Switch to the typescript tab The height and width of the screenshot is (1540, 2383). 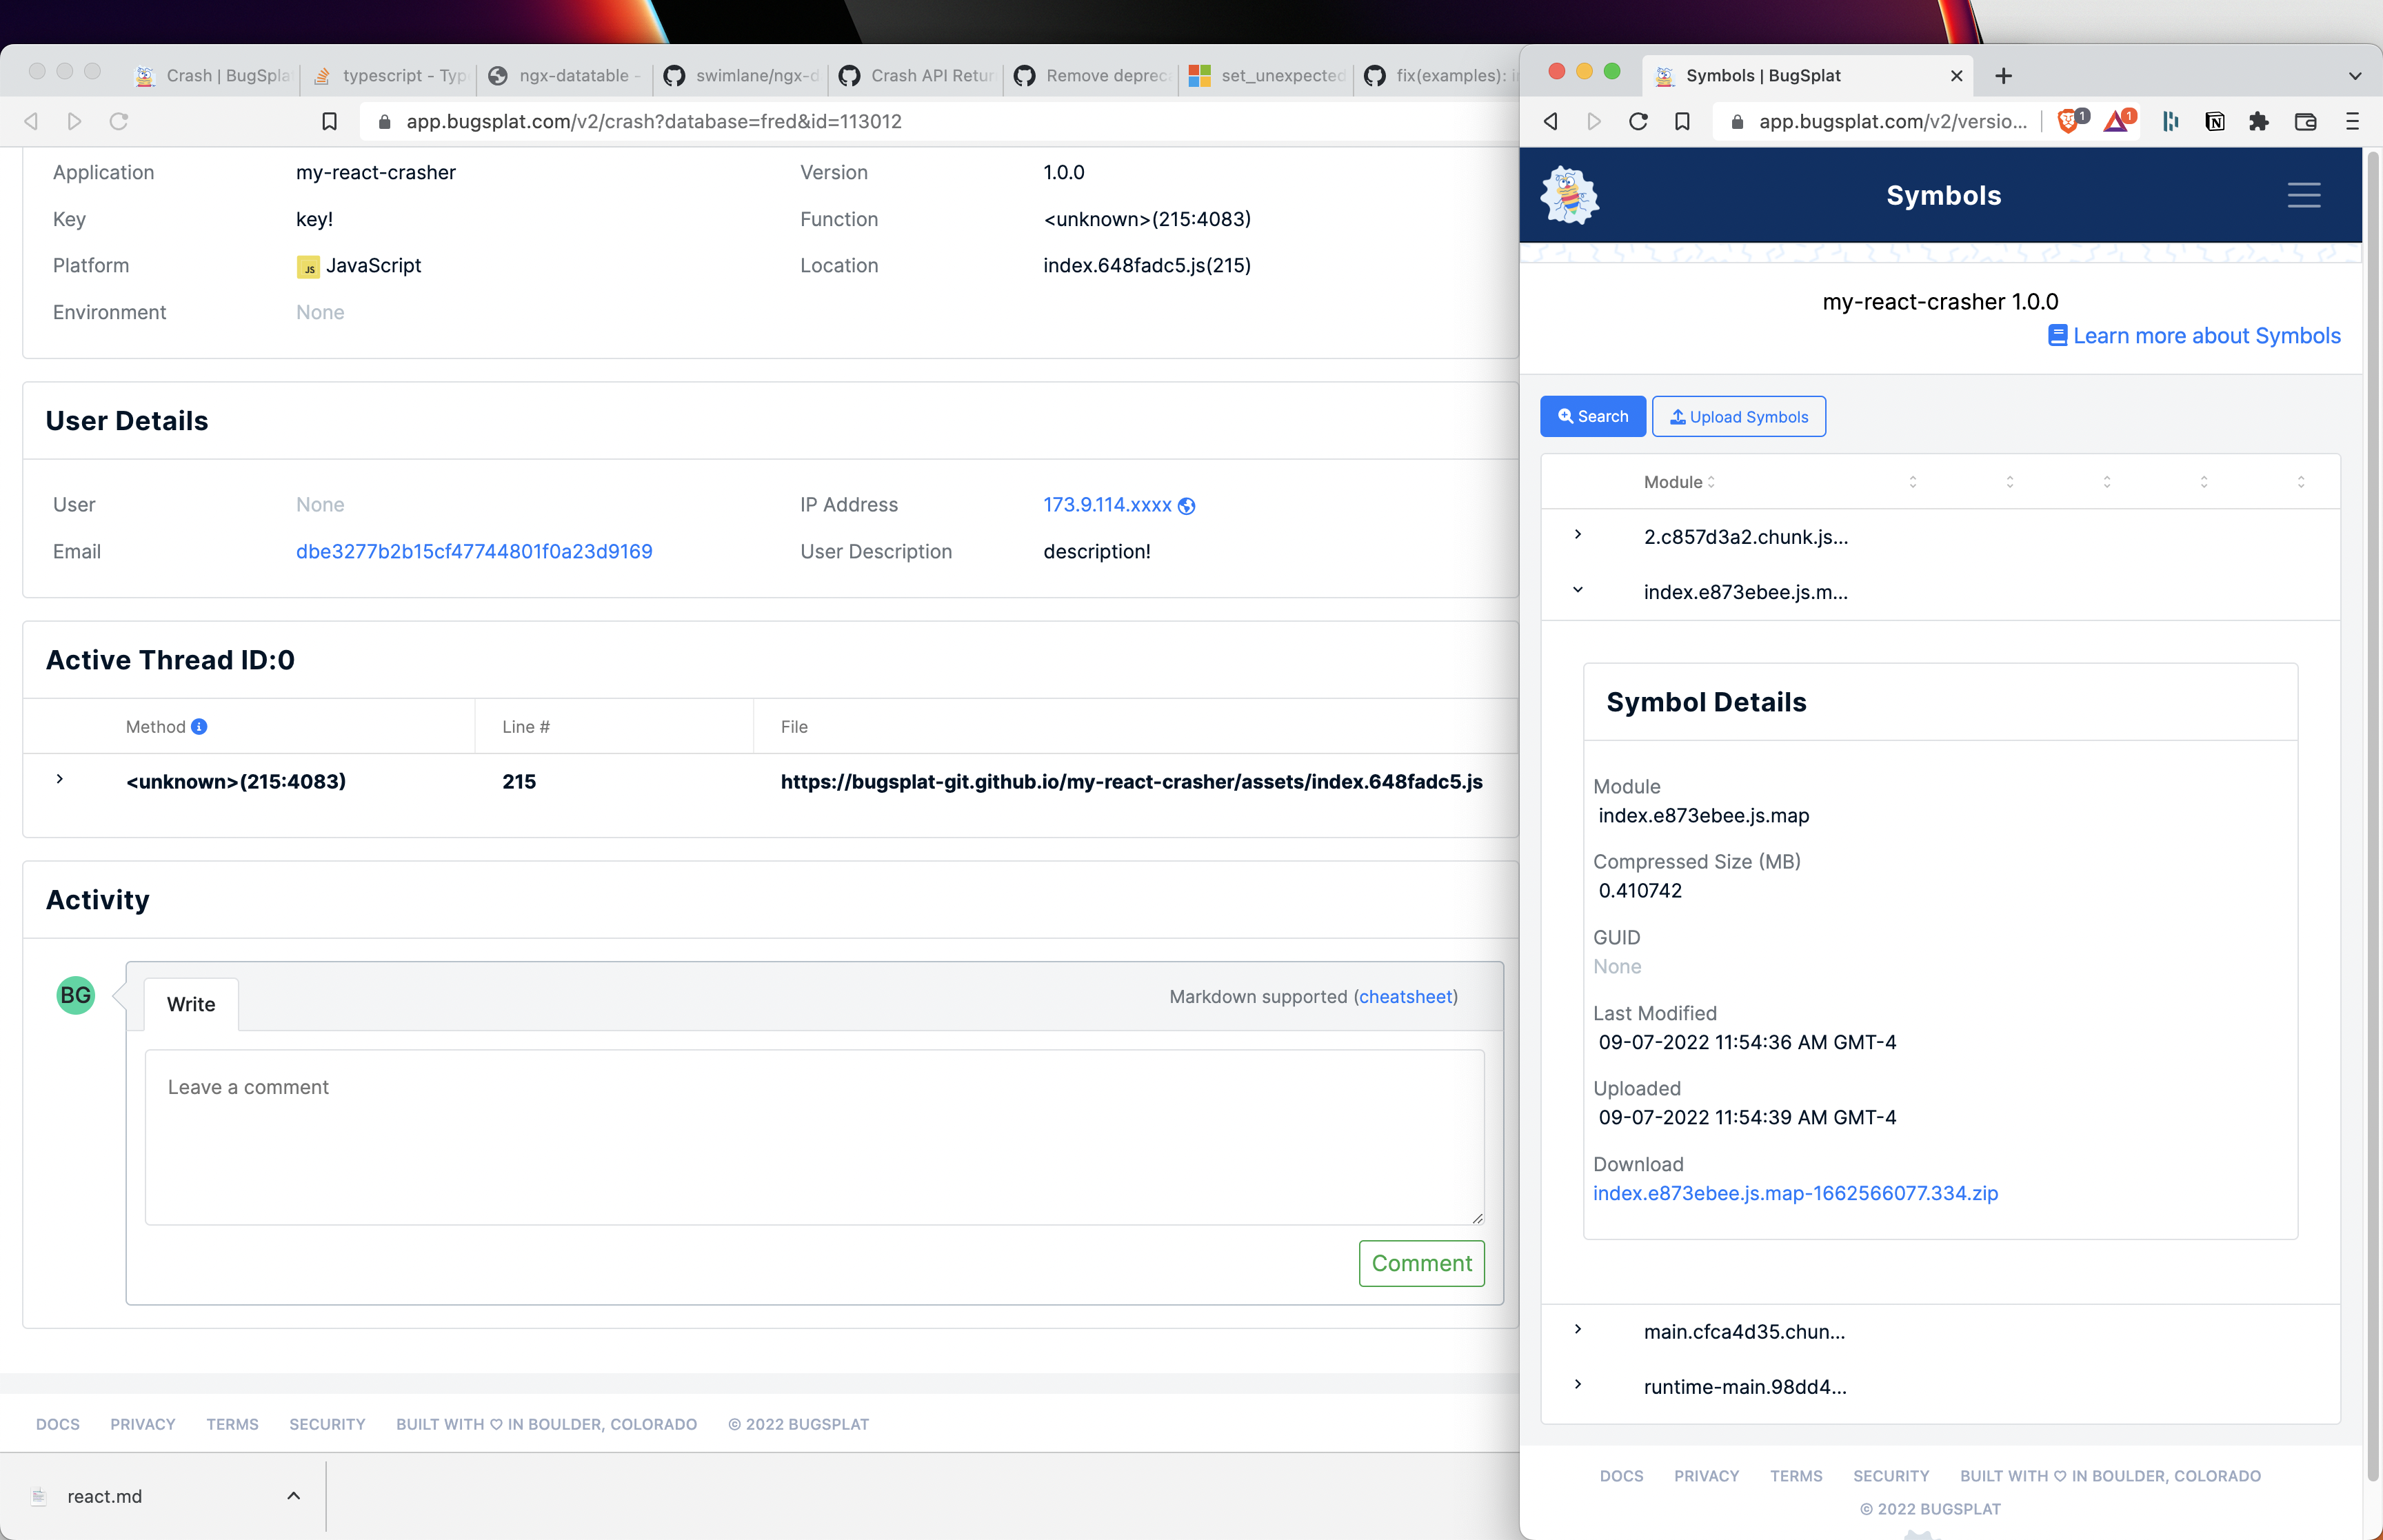(x=390, y=76)
